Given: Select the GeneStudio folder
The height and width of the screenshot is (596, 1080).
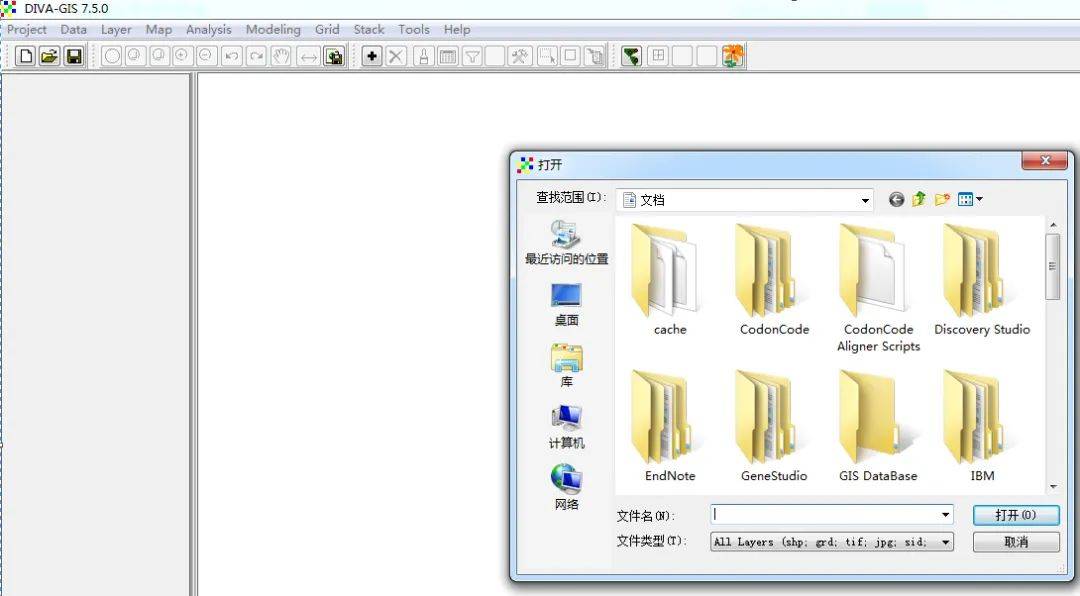Looking at the screenshot, I should (774, 427).
